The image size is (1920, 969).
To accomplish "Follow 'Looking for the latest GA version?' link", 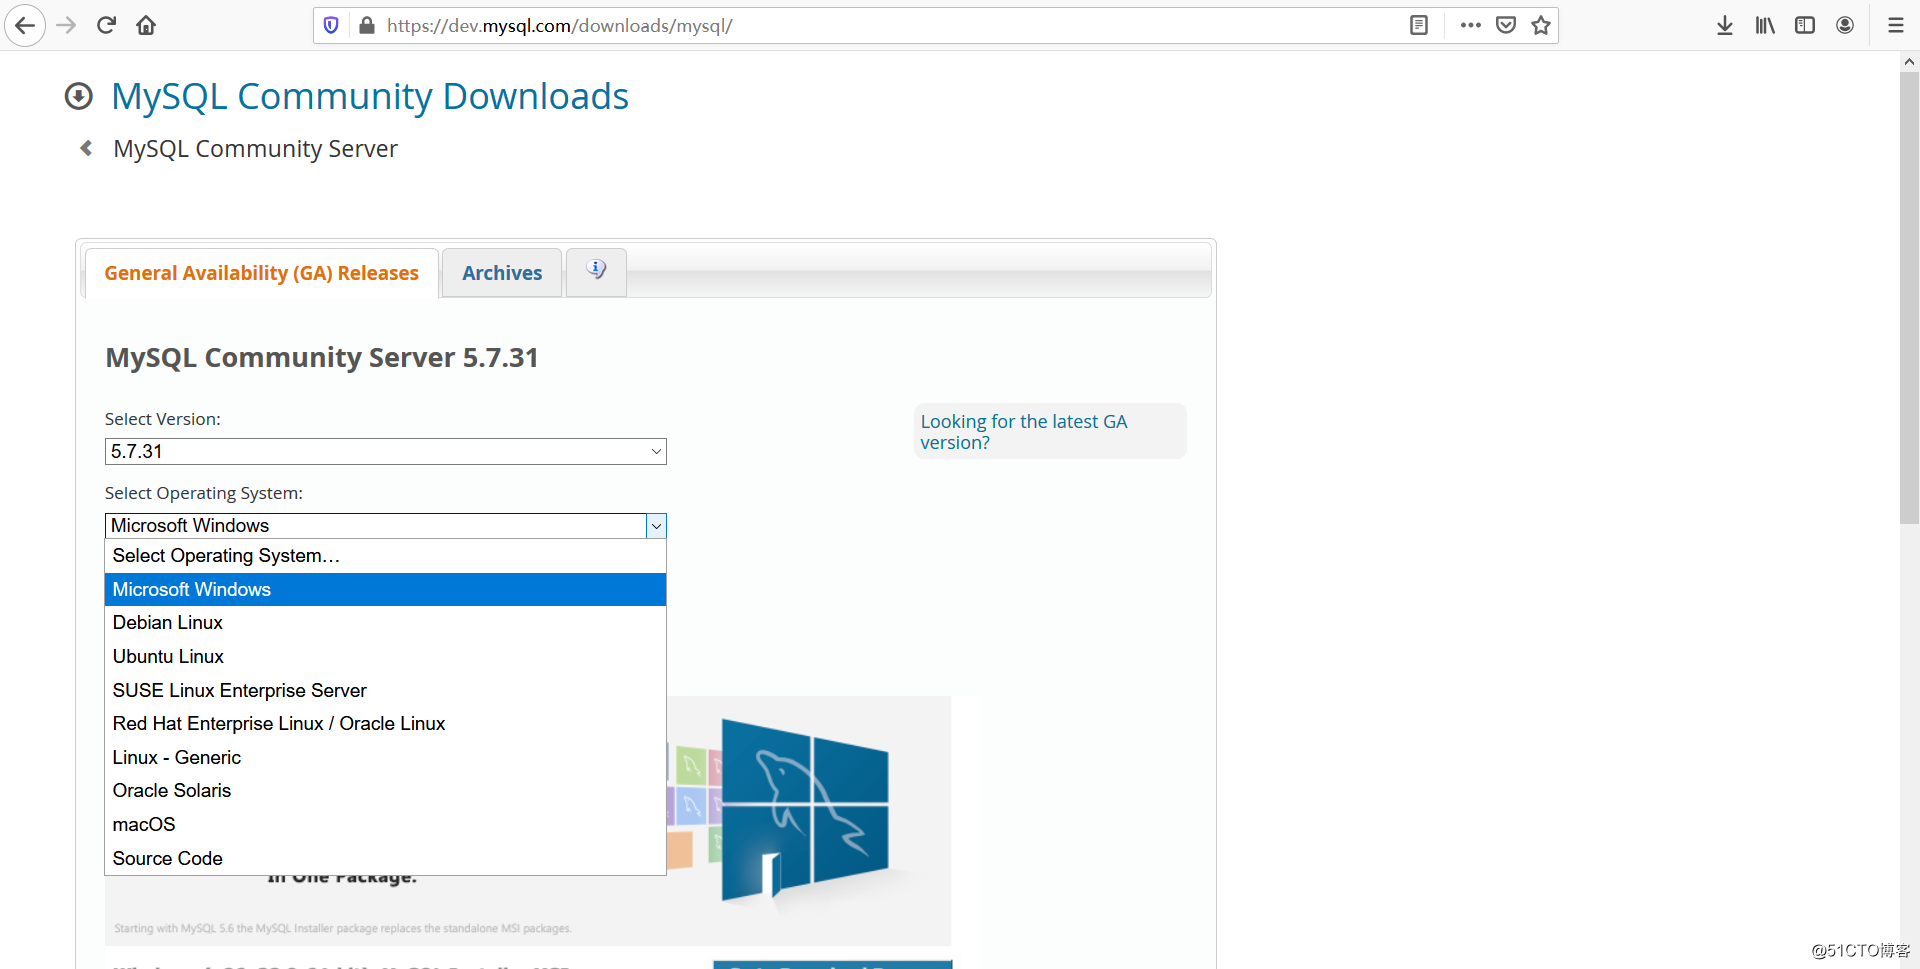I will (1024, 432).
